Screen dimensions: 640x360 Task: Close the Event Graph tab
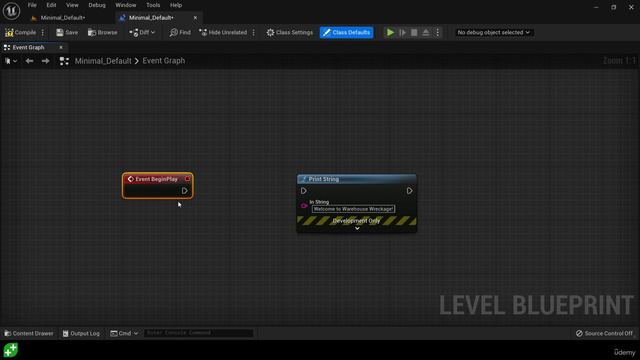coord(61,47)
